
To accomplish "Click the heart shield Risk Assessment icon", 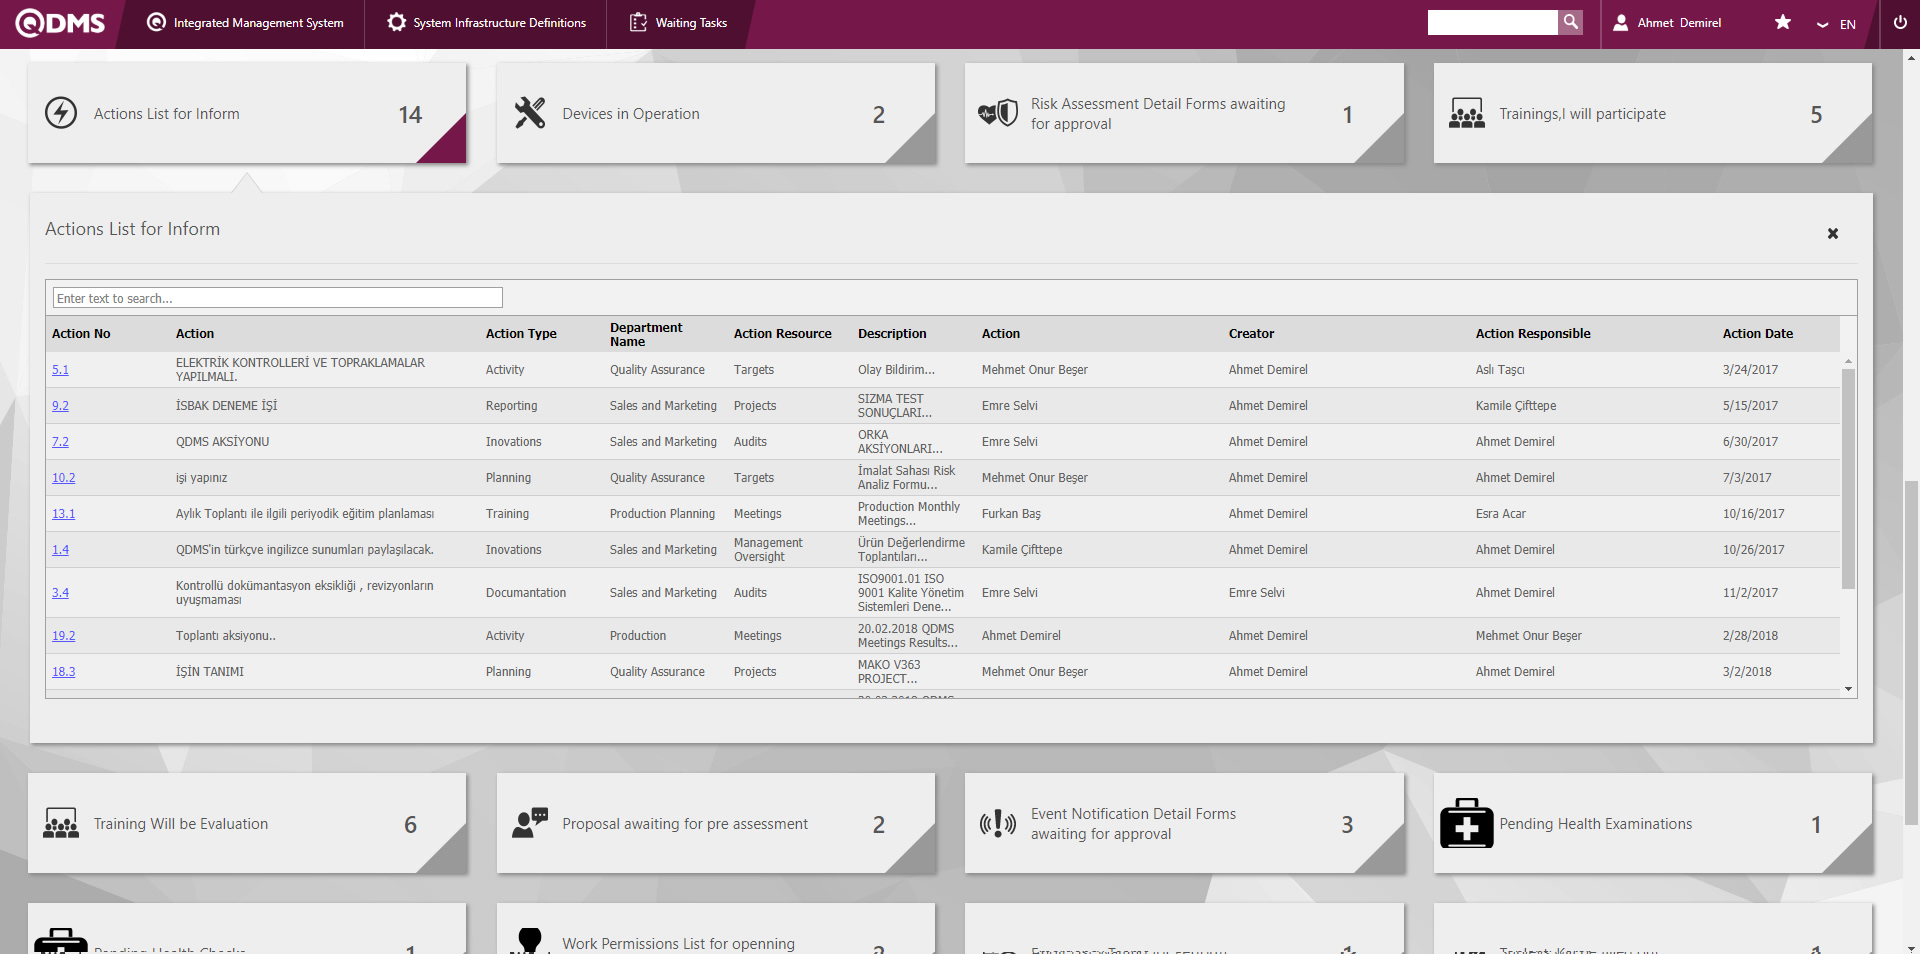I will tap(998, 113).
